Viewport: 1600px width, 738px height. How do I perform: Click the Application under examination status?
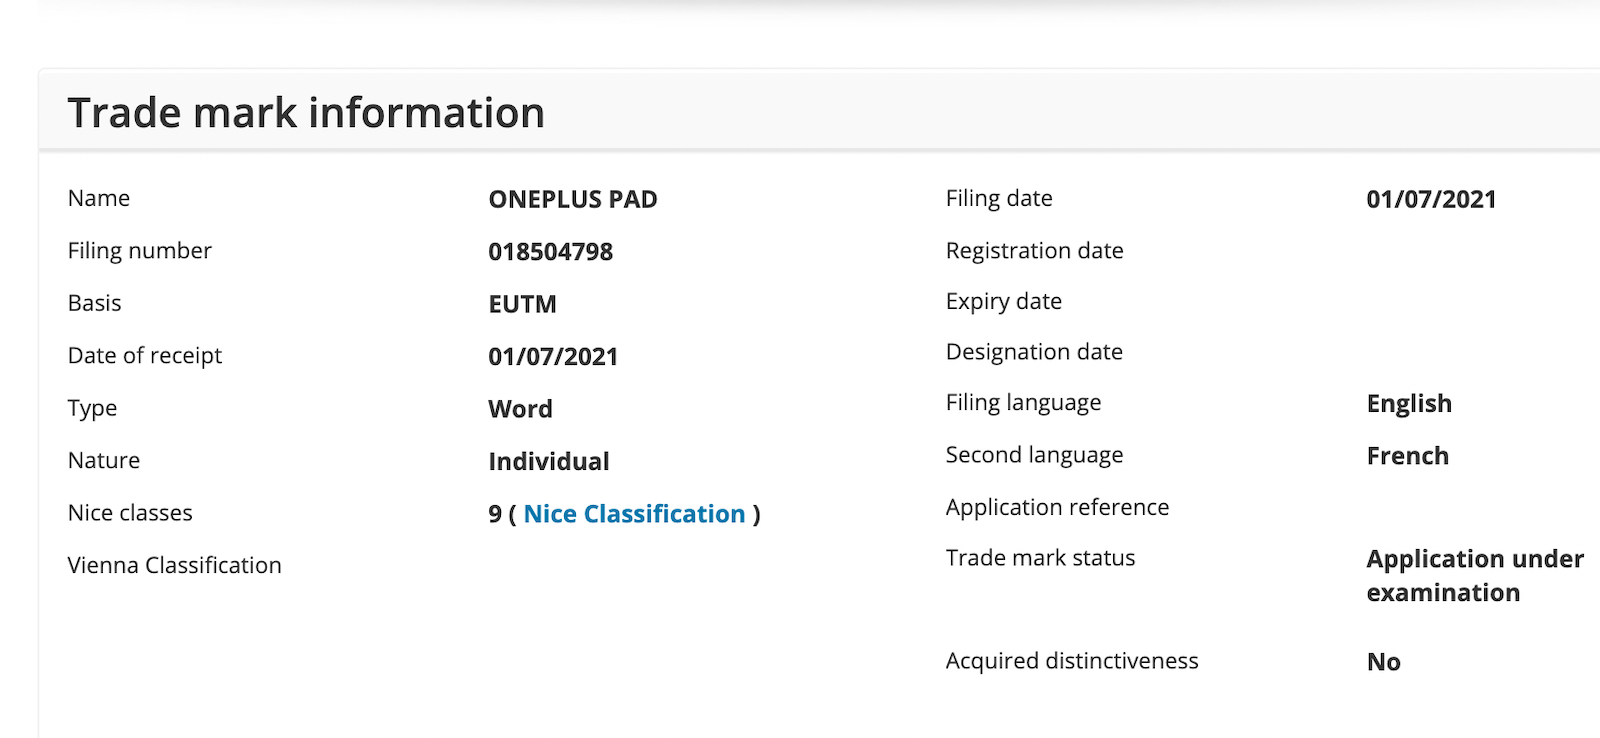tap(1474, 575)
